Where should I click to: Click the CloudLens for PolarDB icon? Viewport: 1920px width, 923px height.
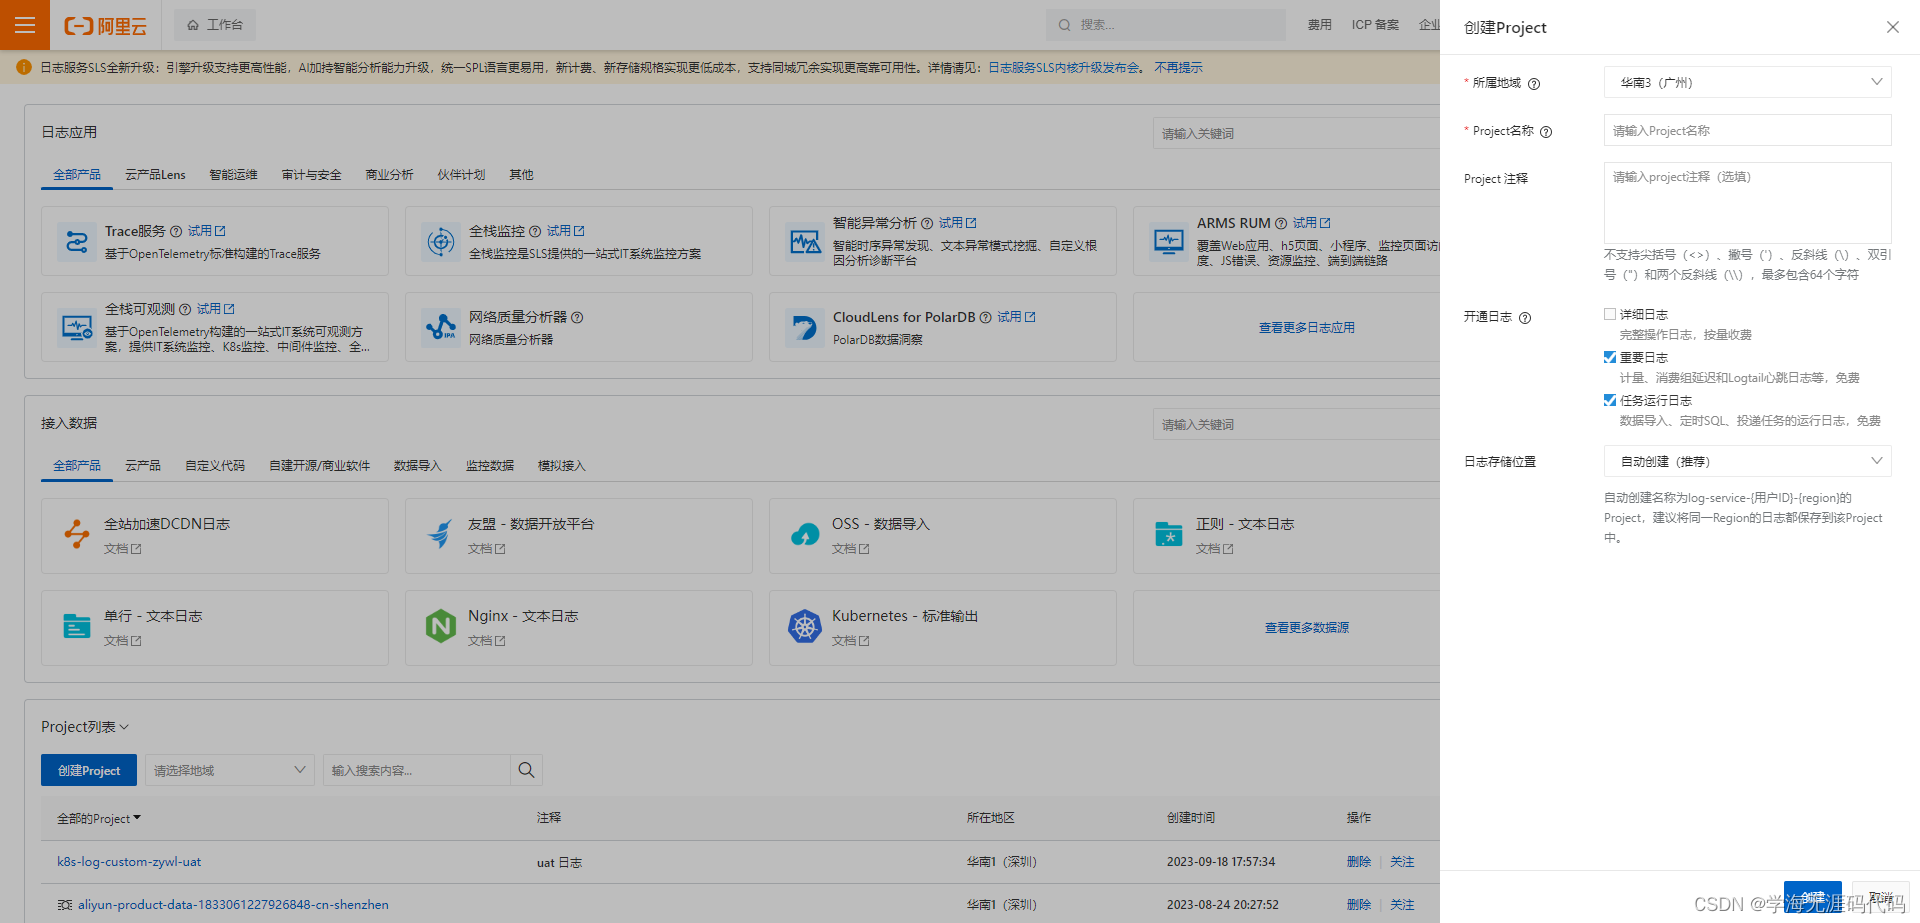[805, 327]
